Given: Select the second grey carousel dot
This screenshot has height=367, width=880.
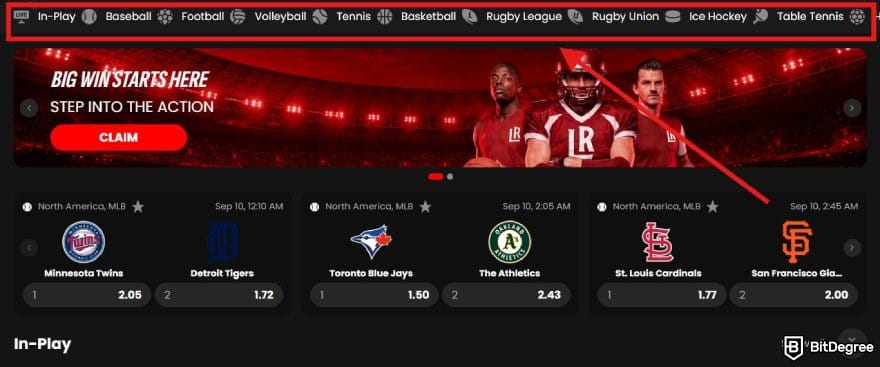Looking at the screenshot, I should 450,176.
